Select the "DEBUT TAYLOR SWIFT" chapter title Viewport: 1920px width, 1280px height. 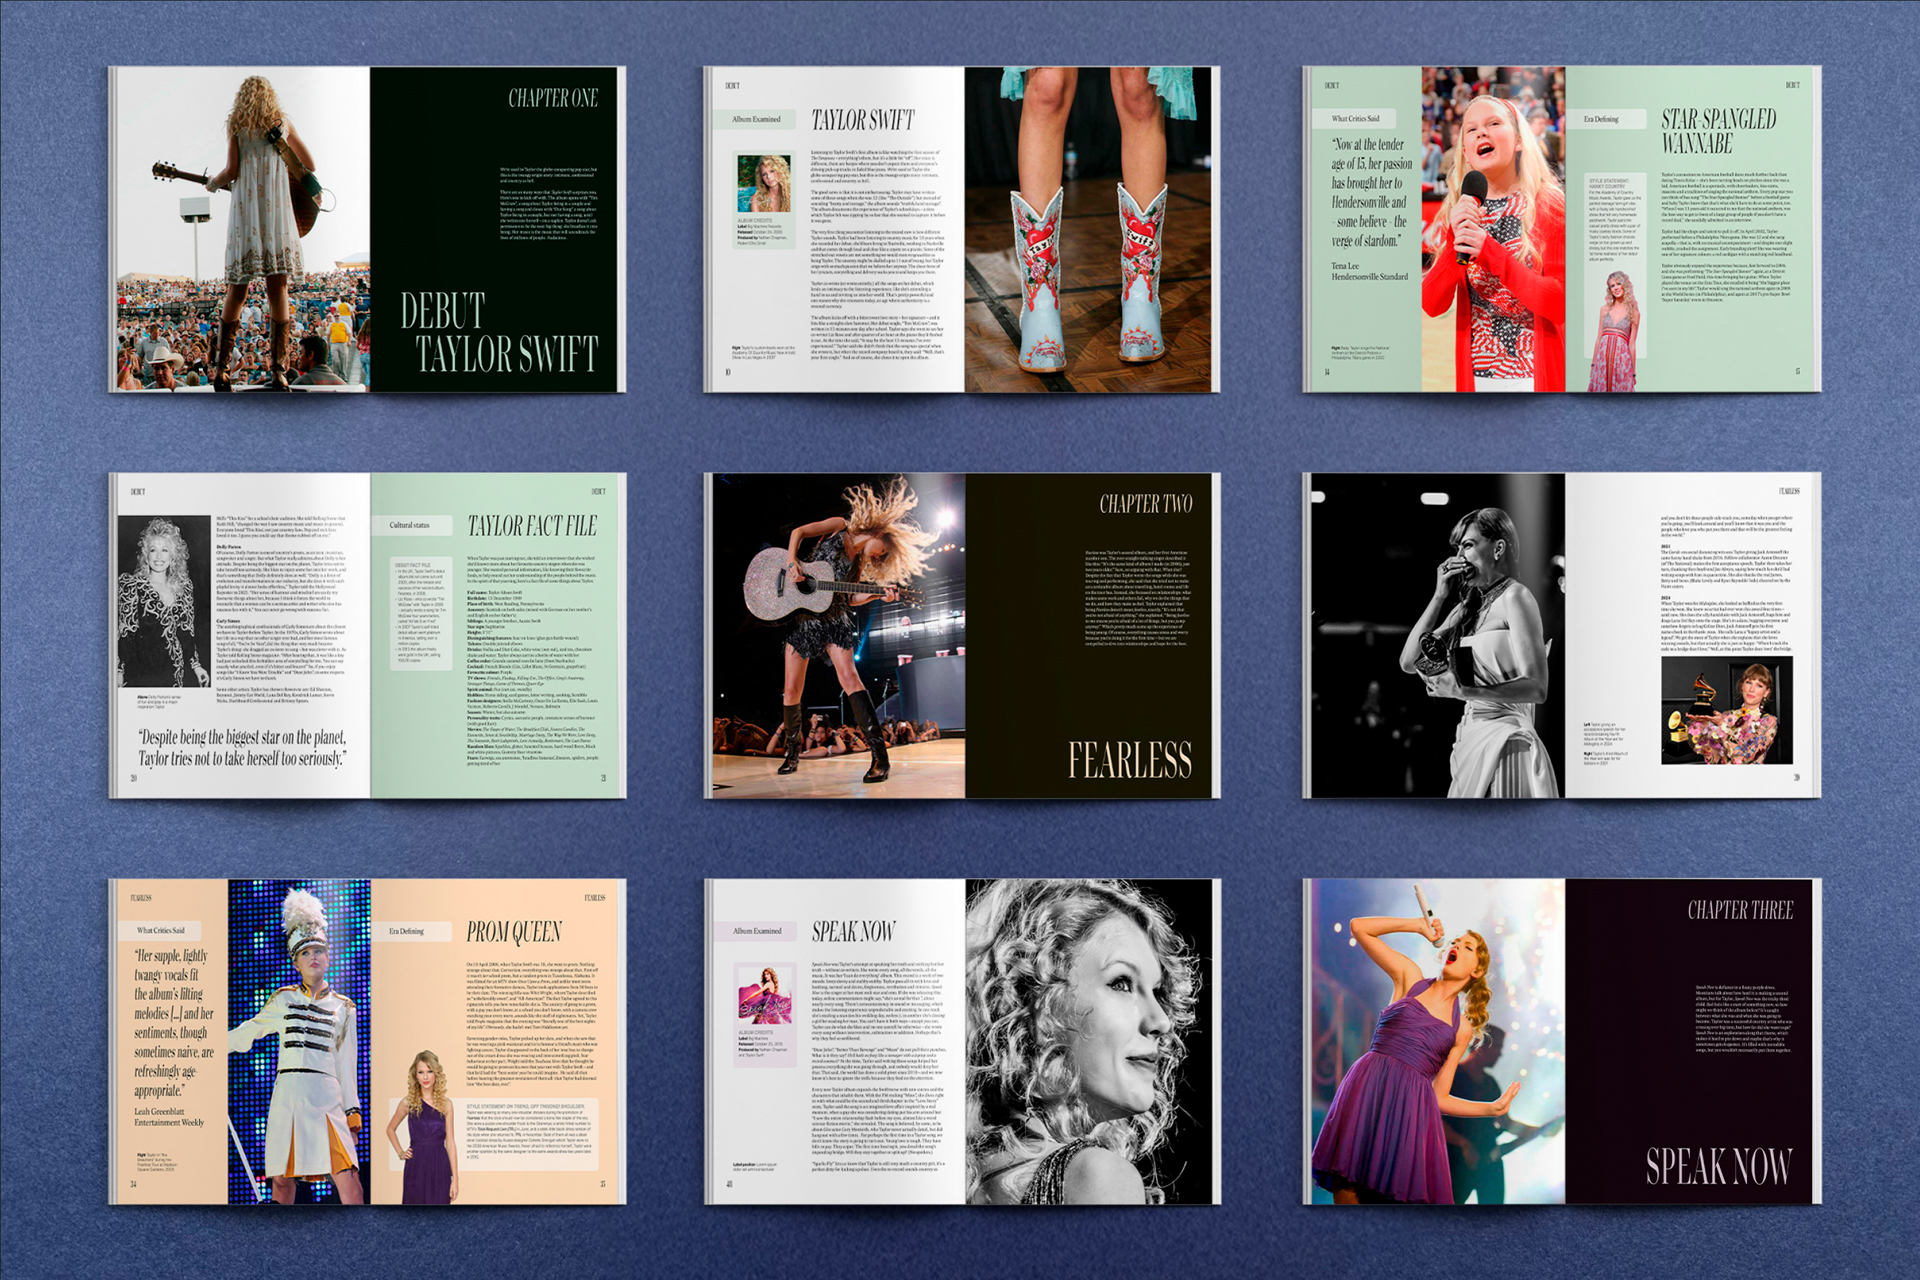pos(499,333)
